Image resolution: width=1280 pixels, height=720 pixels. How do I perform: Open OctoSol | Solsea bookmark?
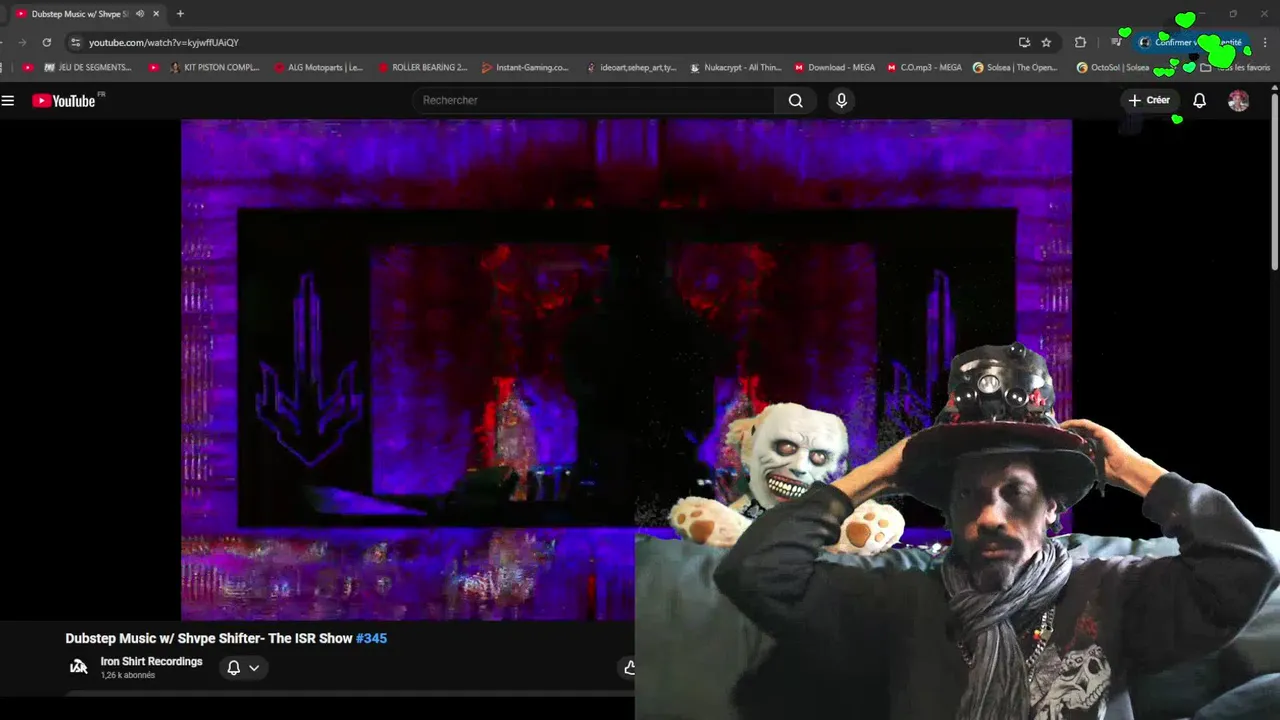click(x=1113, y=68)
